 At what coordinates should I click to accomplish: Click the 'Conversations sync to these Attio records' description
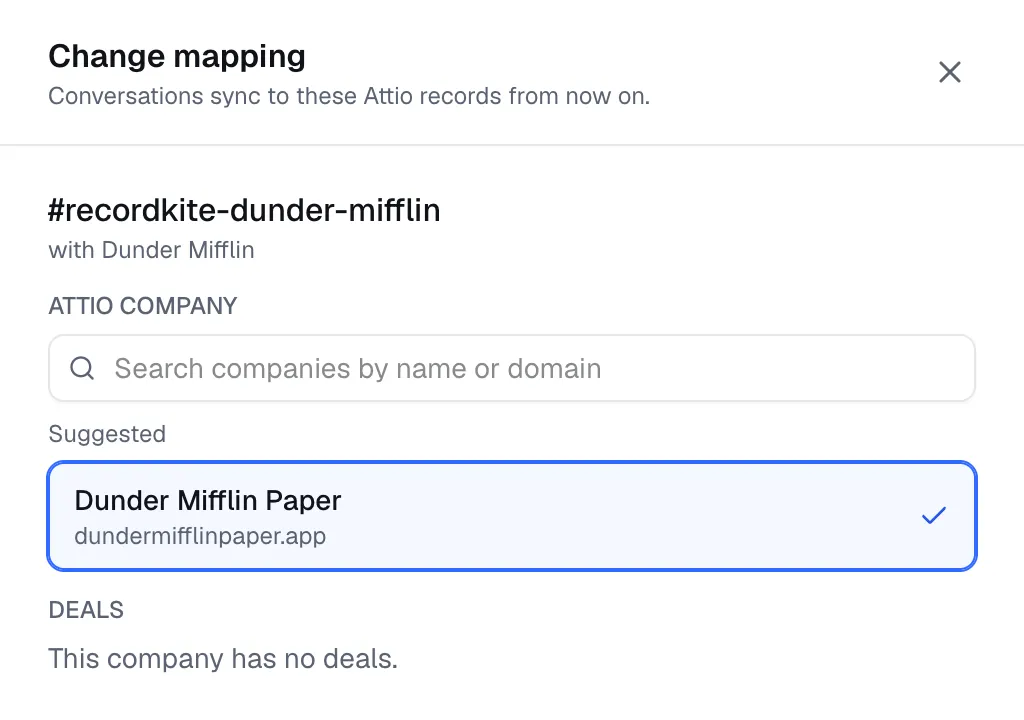point(349,96)
